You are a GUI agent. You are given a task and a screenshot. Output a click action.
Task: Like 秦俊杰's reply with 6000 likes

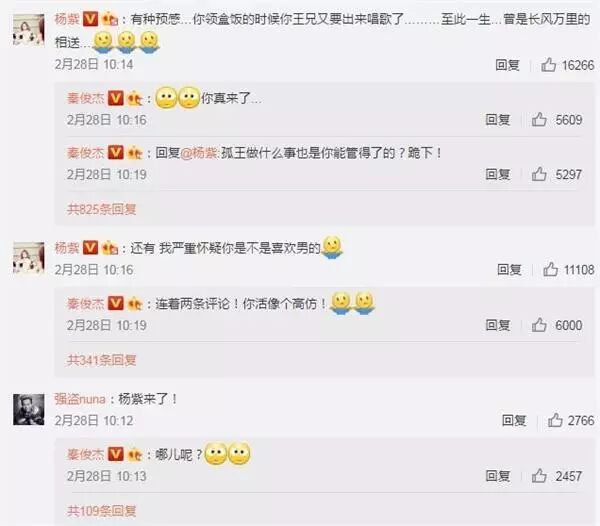click(x=539, y=325)
